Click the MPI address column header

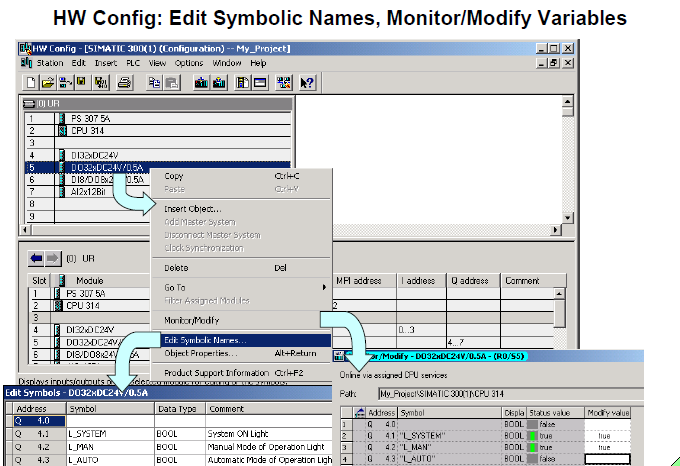[x=364, y=280]
